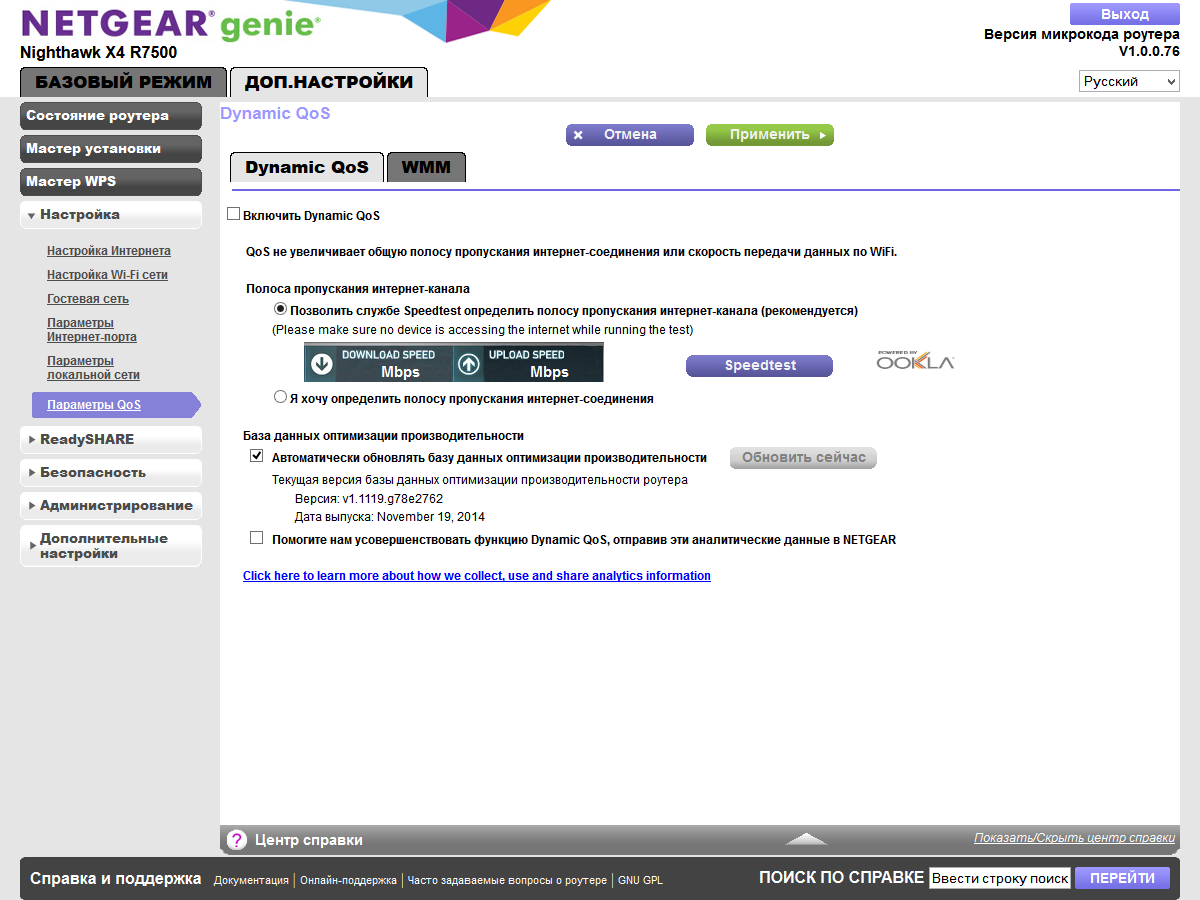Select the WMM tab
The height and width of the screenshot is (900, 1200).
(x=426, y=167)
